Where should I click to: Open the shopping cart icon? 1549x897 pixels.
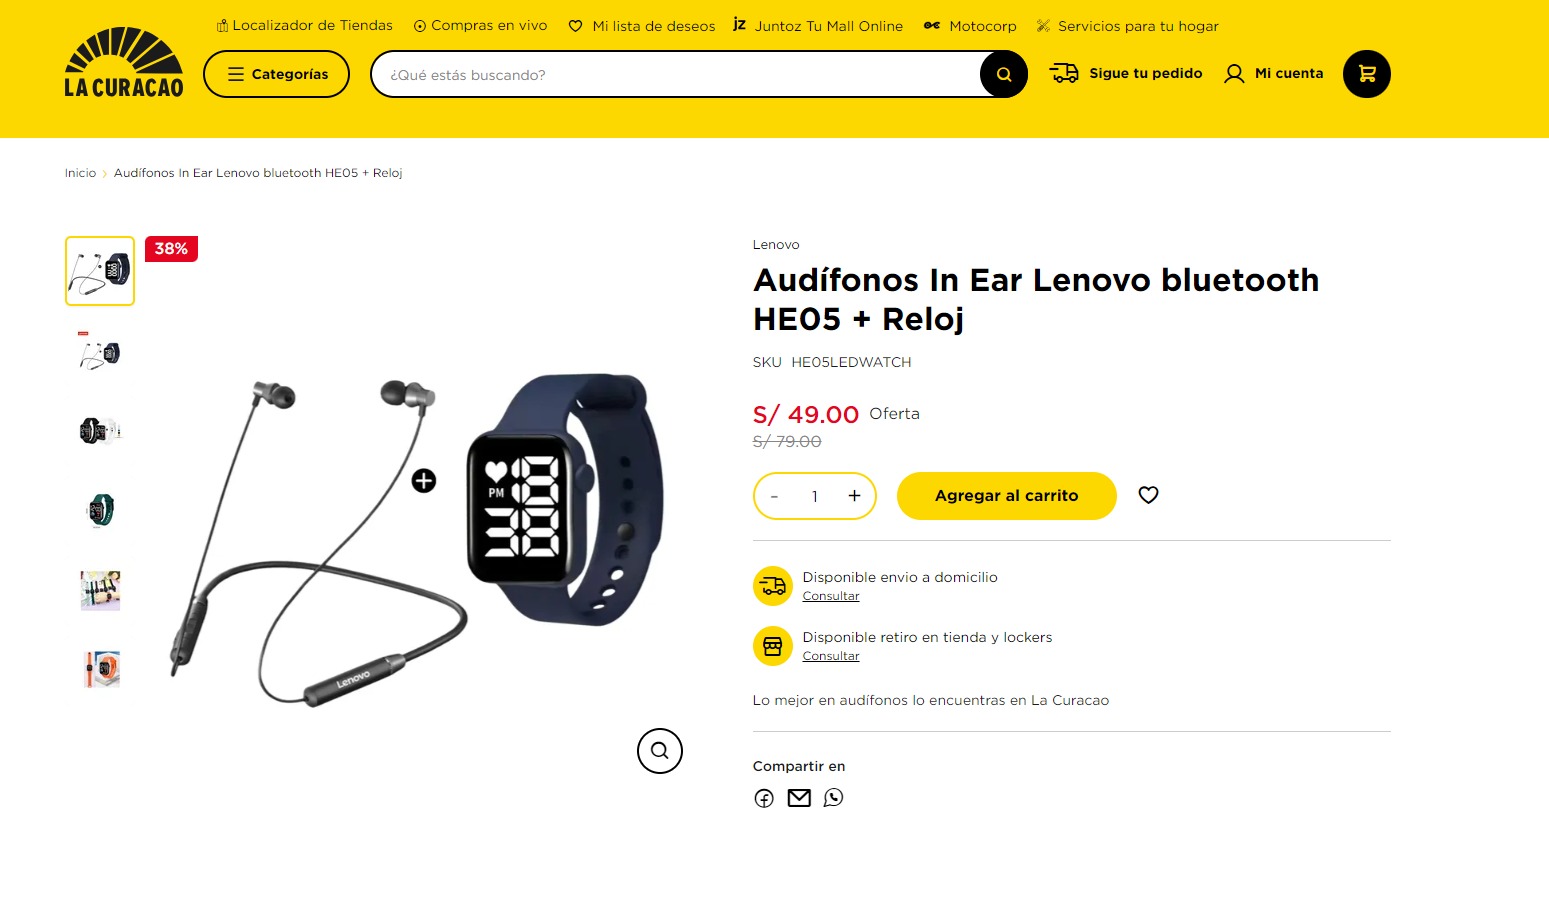tap(1366, 74)
